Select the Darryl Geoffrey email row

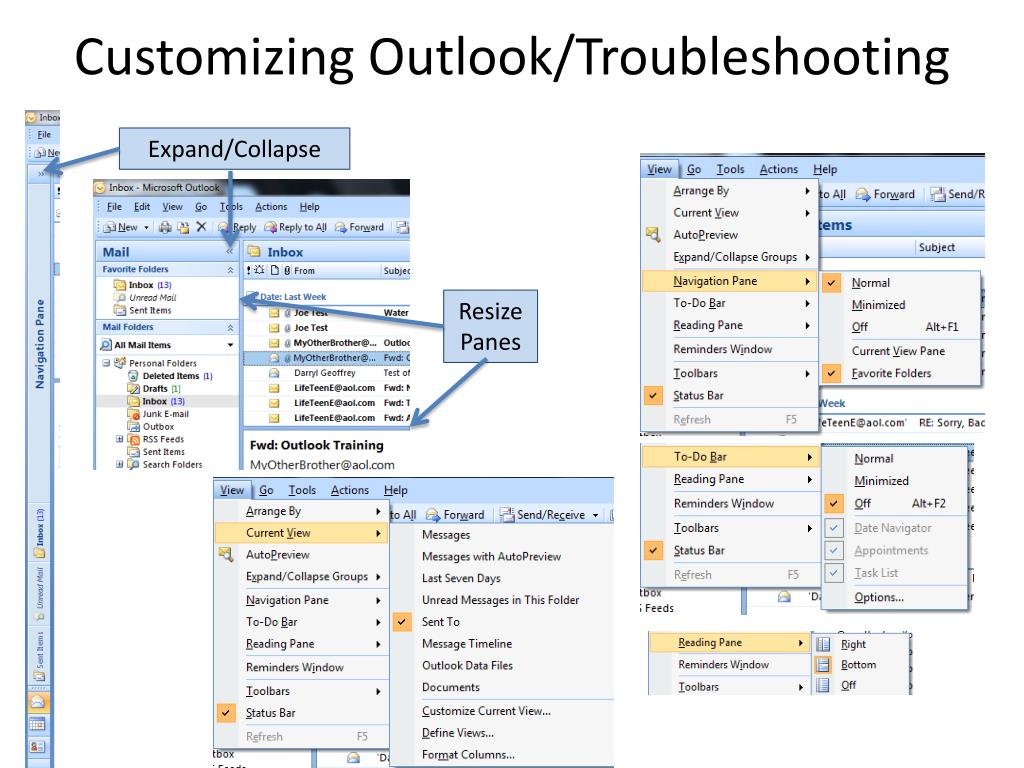point(327,373)
